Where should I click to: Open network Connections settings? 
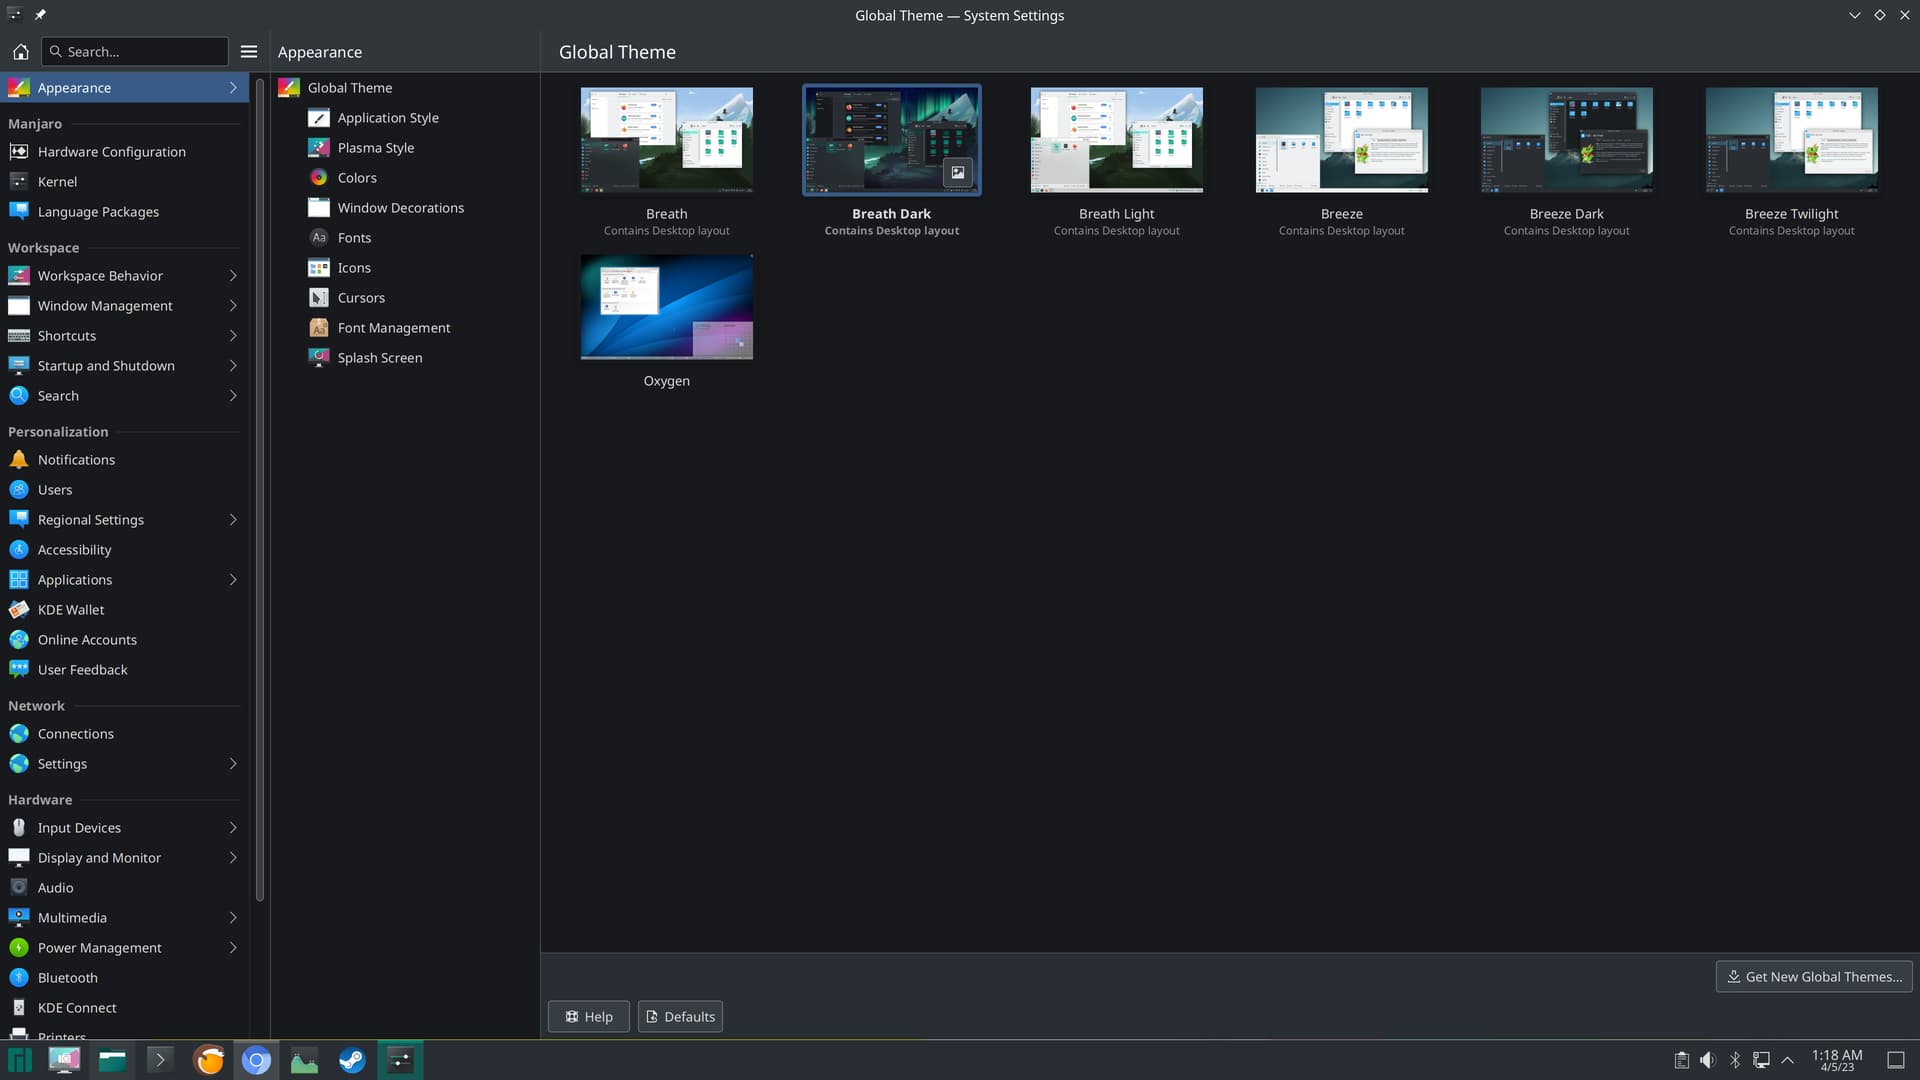point(124,734)
